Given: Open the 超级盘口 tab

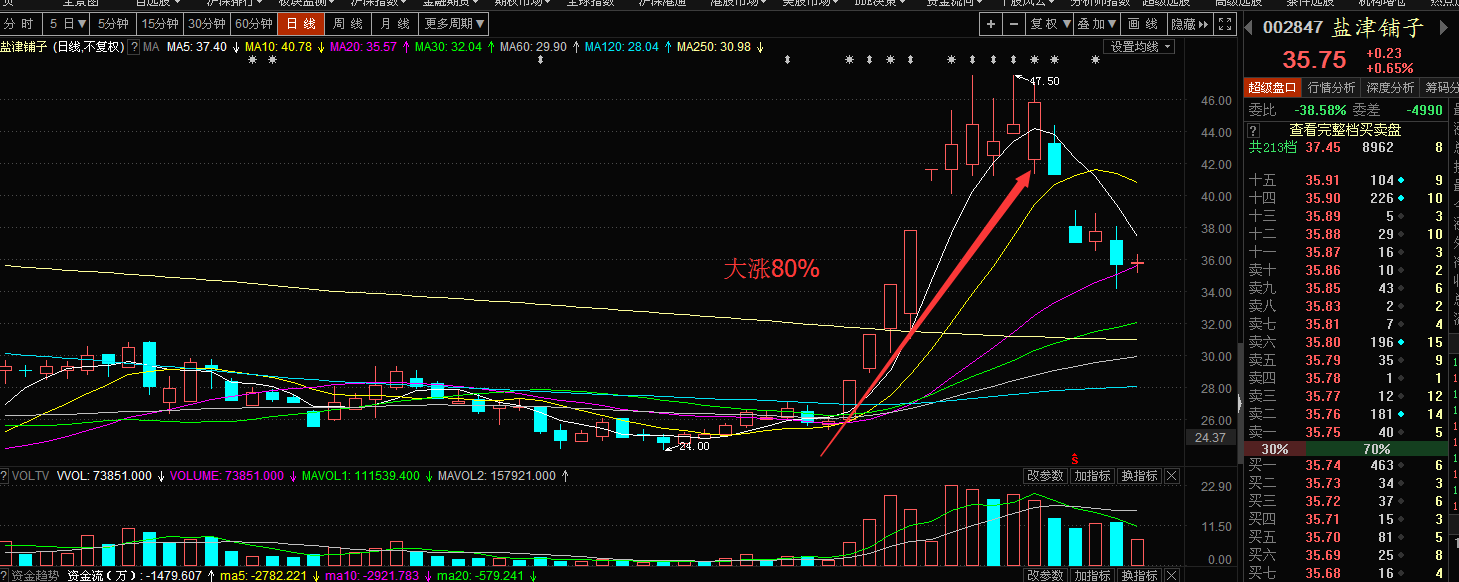Looking at the screenshot, I should 1272,87.
